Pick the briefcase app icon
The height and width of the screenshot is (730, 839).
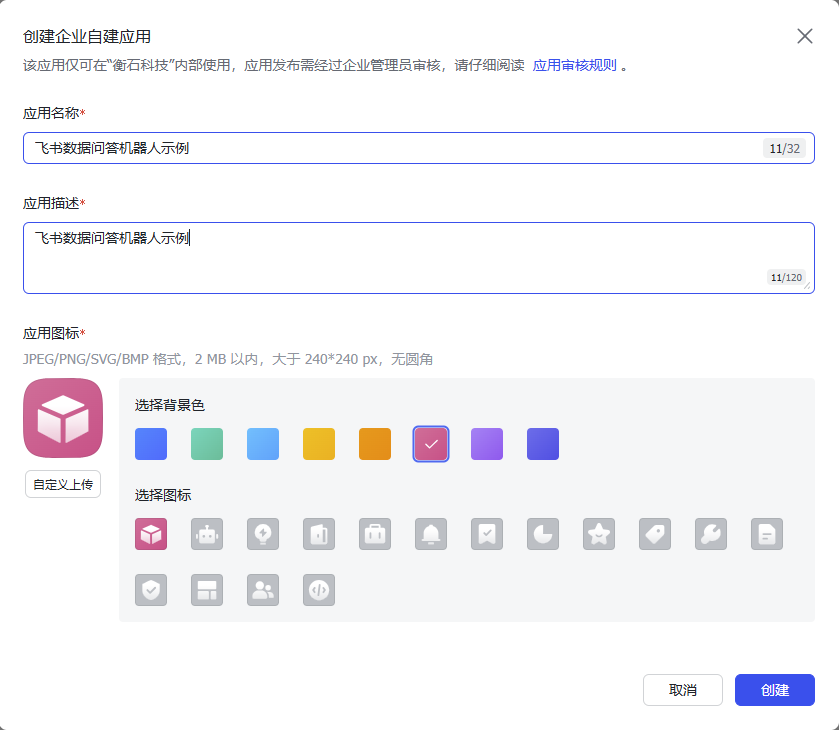click(375, 534)
